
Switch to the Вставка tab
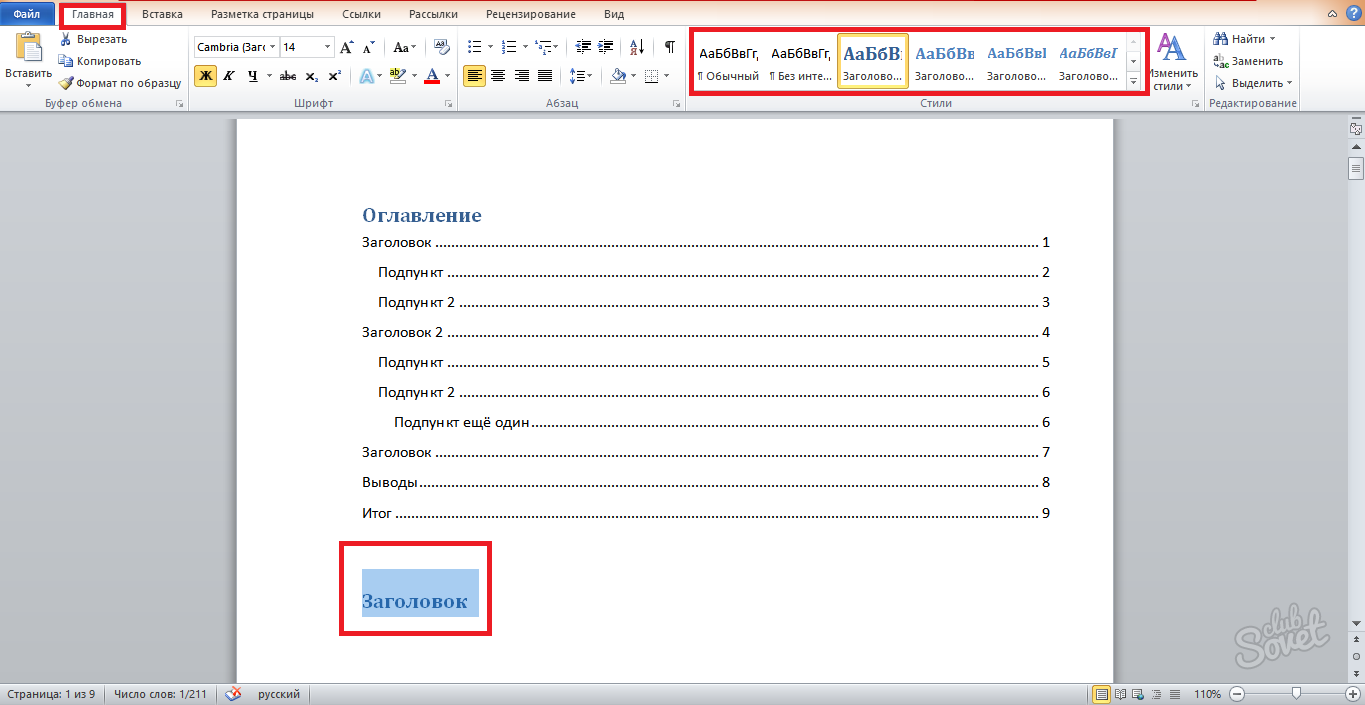pos(162,15)
